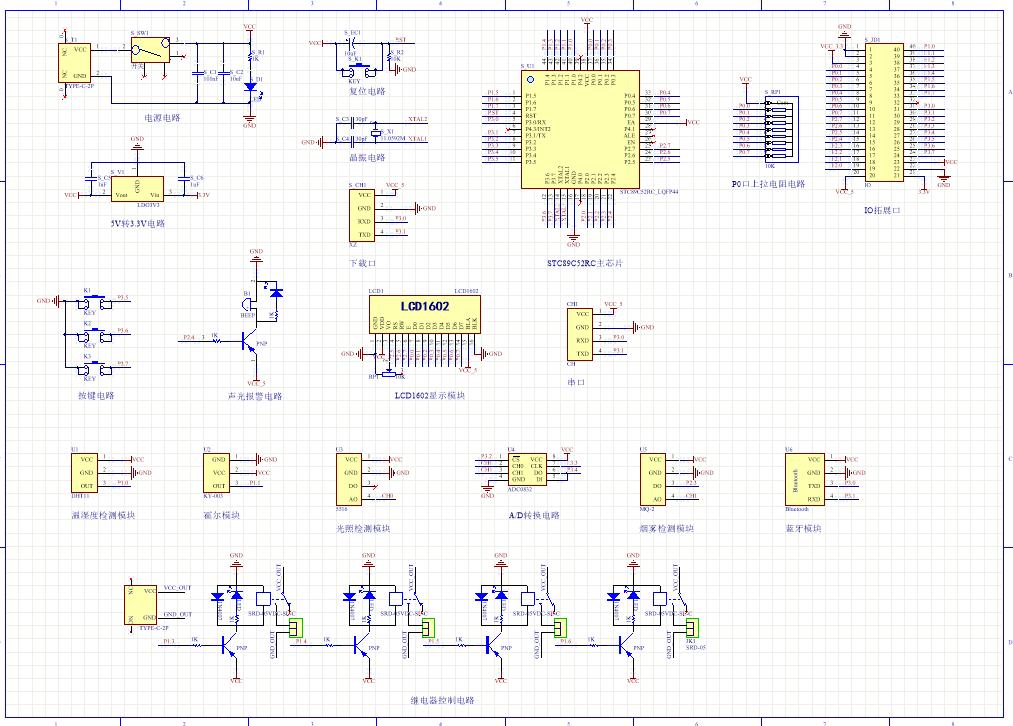Click the LDO3V3 voltage regulator block
This screenshot has width=1013, height=726.
tap(137, 186)
